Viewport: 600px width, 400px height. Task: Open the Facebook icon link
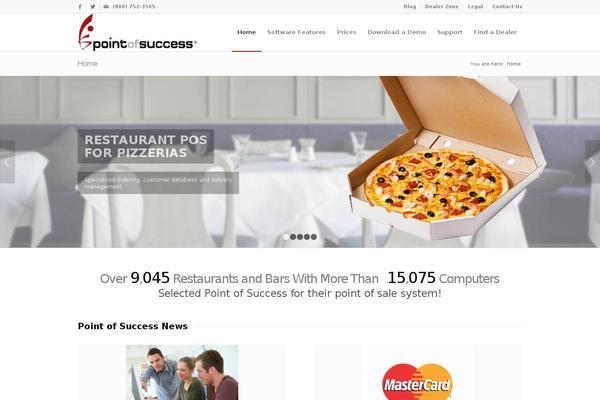pyautogui.click(x=80, y=7)
